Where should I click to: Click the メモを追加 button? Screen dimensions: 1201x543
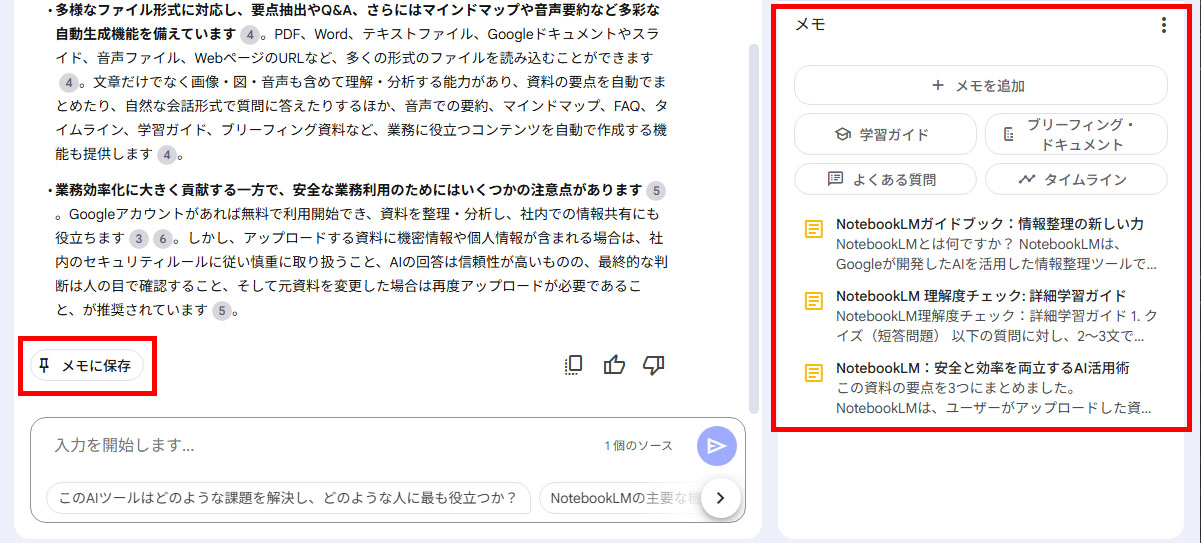pyautogui.click(x=980, y=86)
